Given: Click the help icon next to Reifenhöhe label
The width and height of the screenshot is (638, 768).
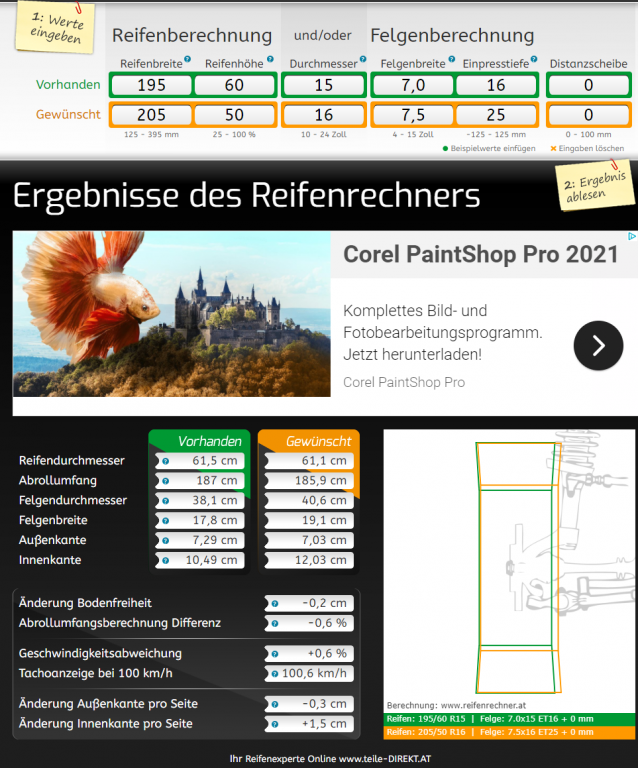Looking at the screenshot, I should pos(270,59).
